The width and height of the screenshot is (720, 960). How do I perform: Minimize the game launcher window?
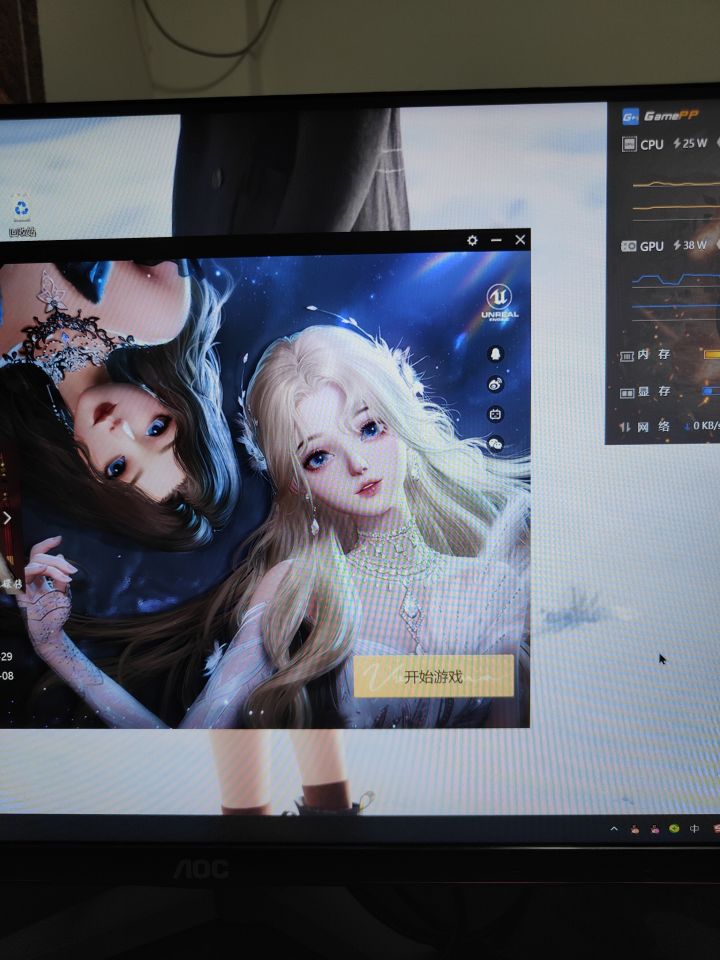497,241
